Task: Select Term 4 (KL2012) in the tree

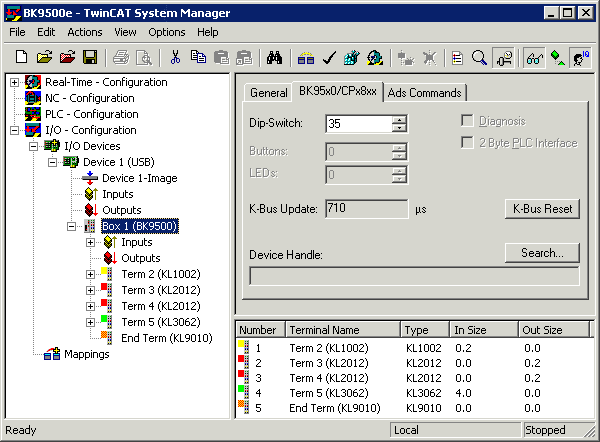Action: [x=161, y=306]
